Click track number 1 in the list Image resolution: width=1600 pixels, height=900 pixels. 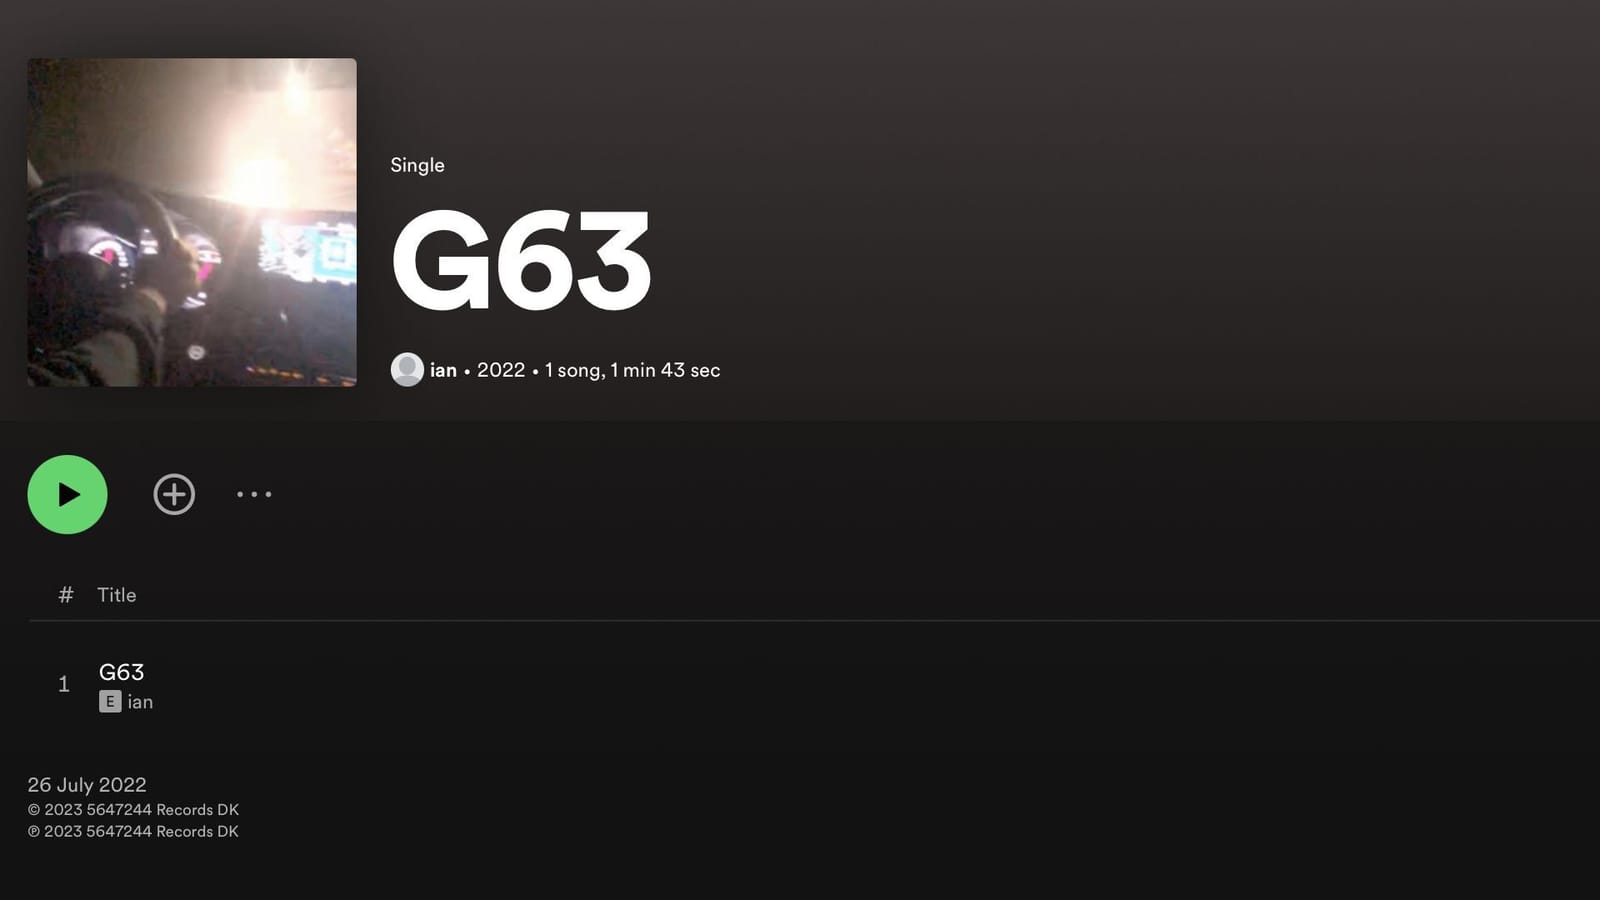64,684
